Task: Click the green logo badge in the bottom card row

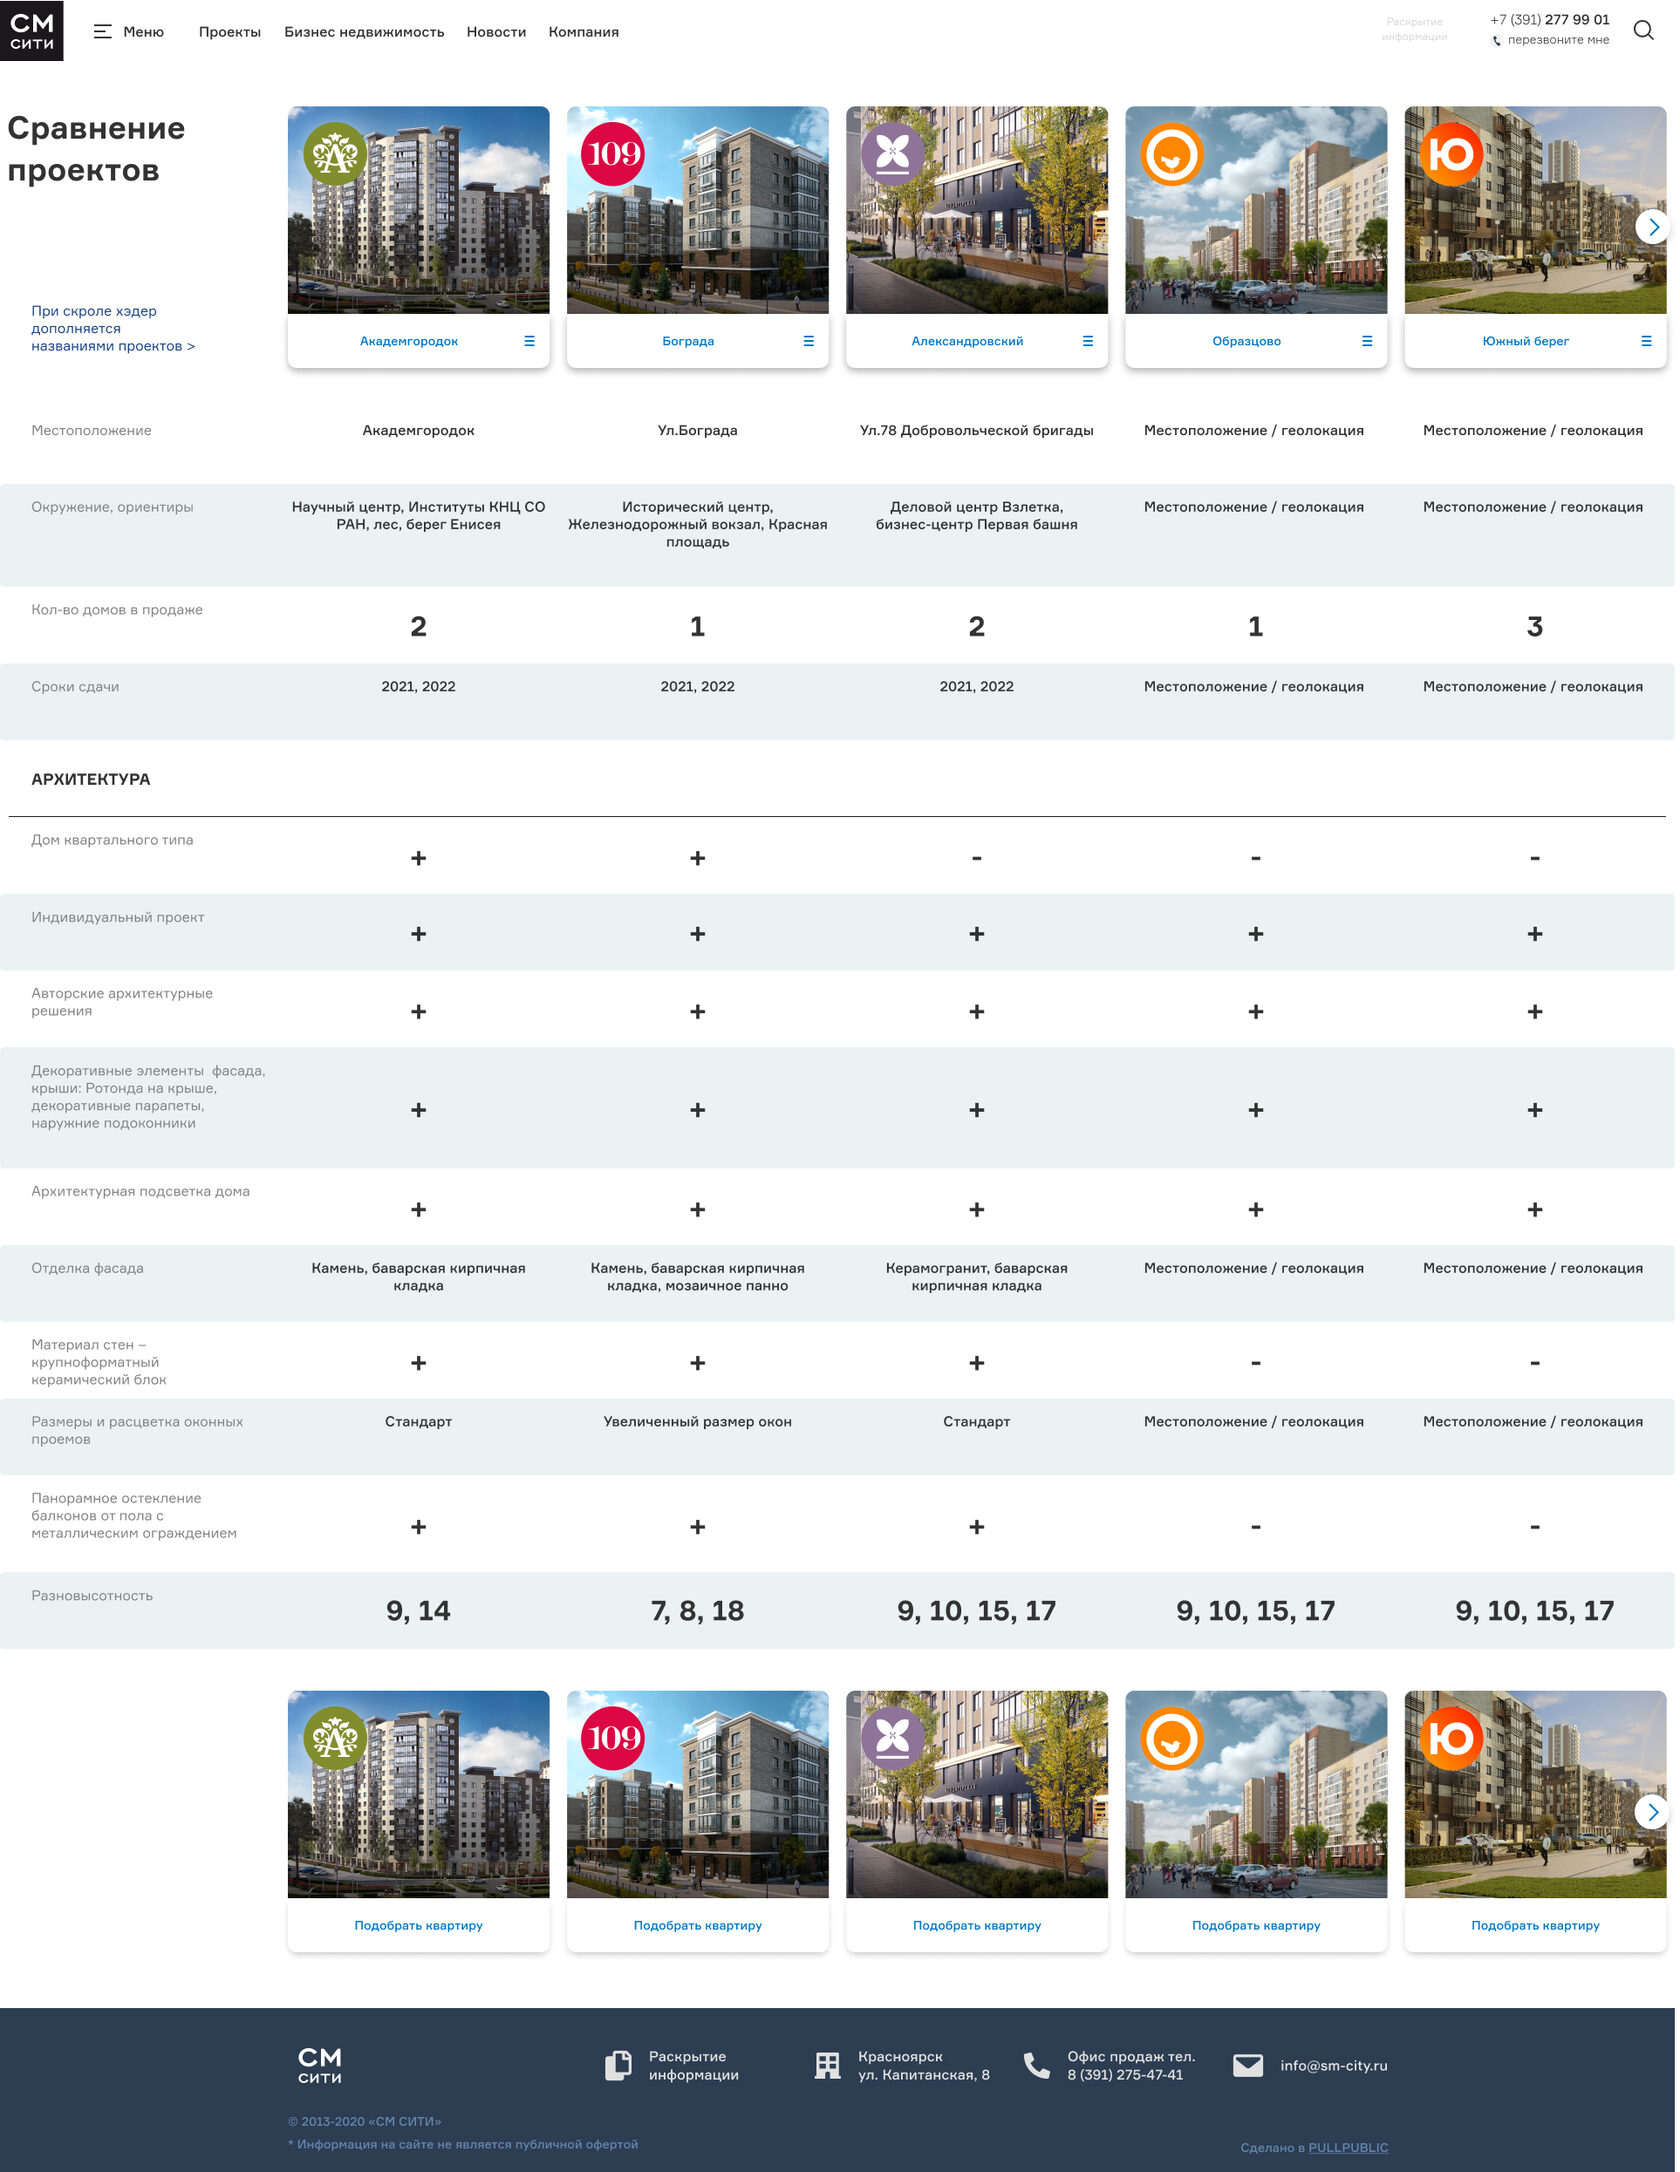Action: 335,1738
